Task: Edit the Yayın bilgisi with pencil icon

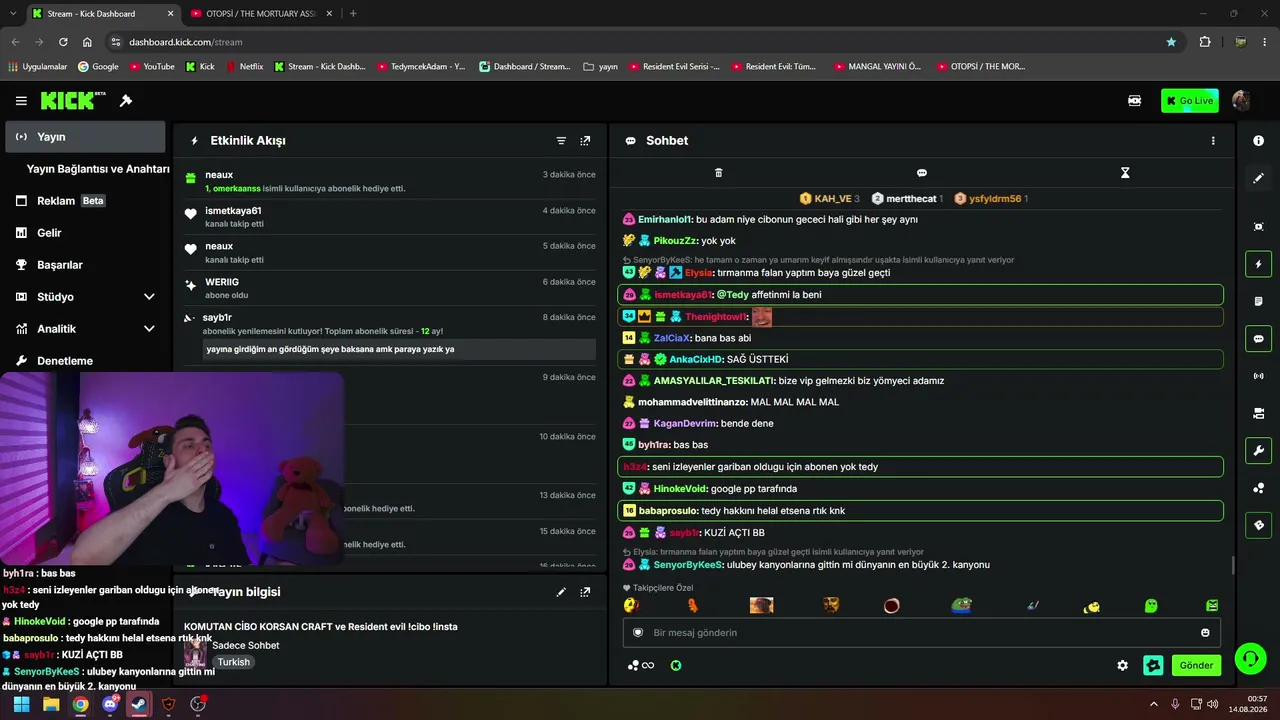Action: (x=561, y=592)
